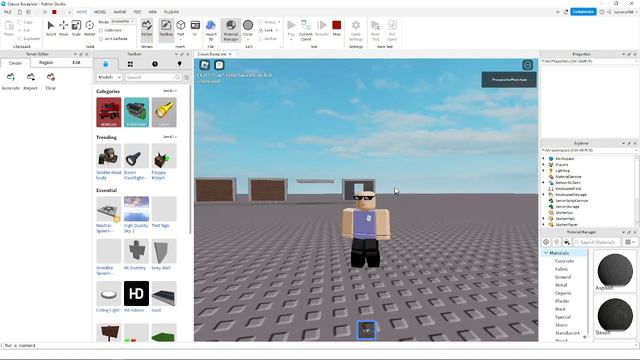Select the High Quality Sky thumbnail

tap(136, 209)
